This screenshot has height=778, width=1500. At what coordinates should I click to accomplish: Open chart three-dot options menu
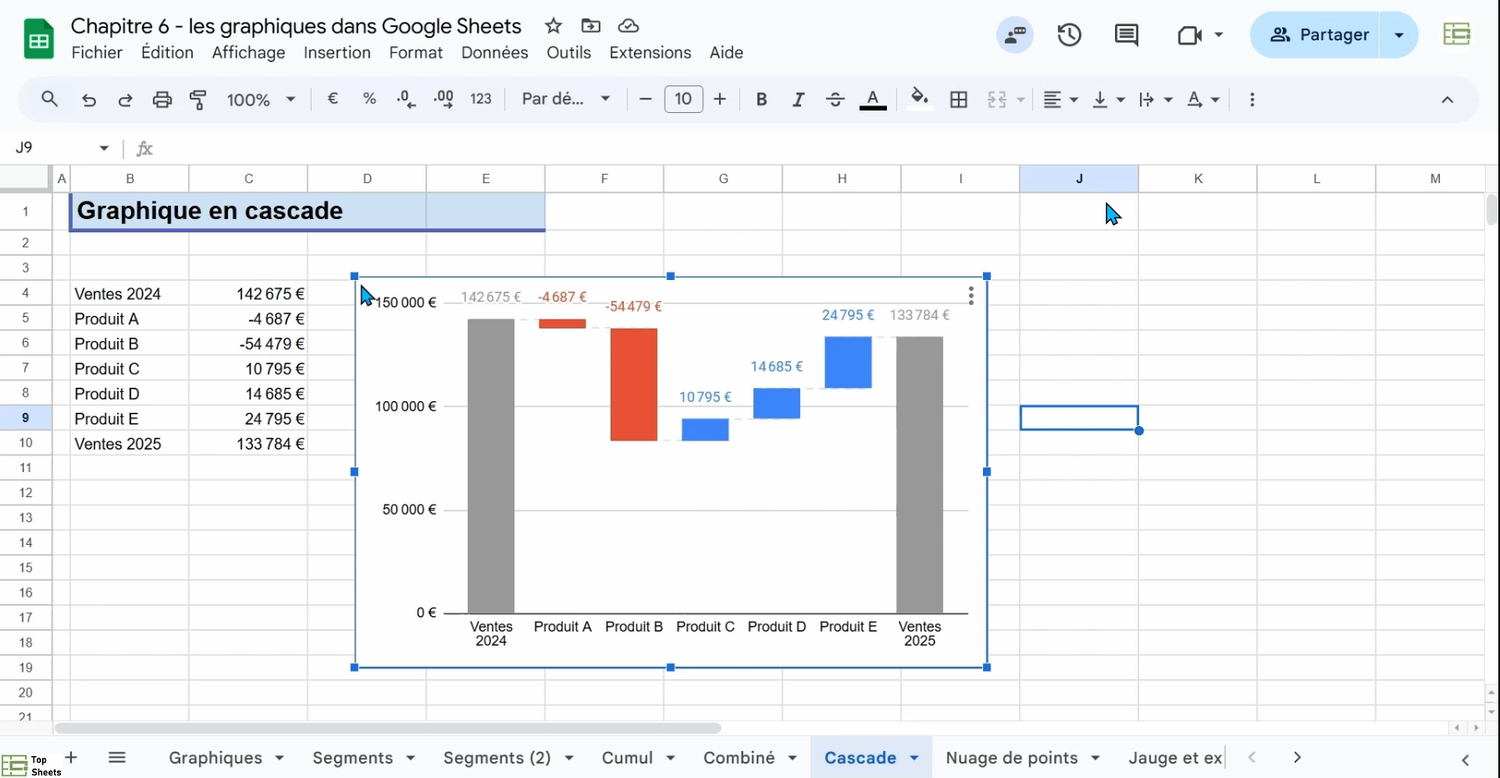971,296
